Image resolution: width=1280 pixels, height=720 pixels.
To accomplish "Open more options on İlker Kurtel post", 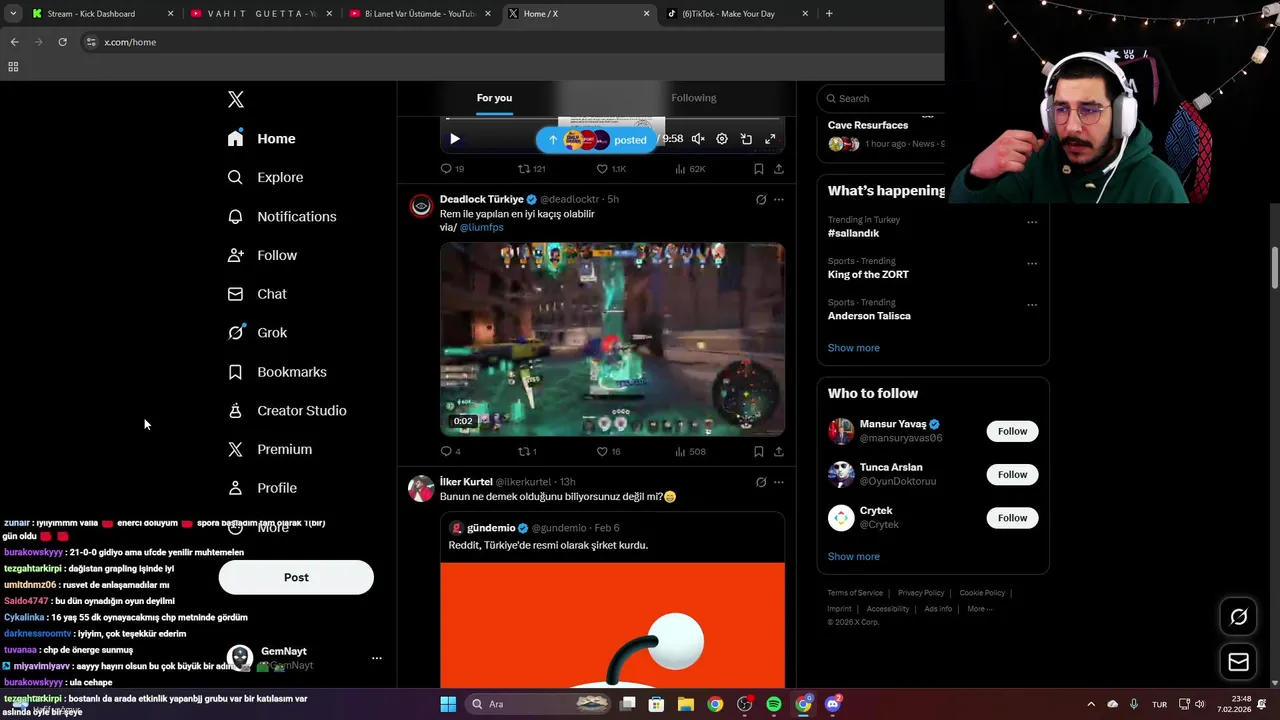I will pos(779,482).
